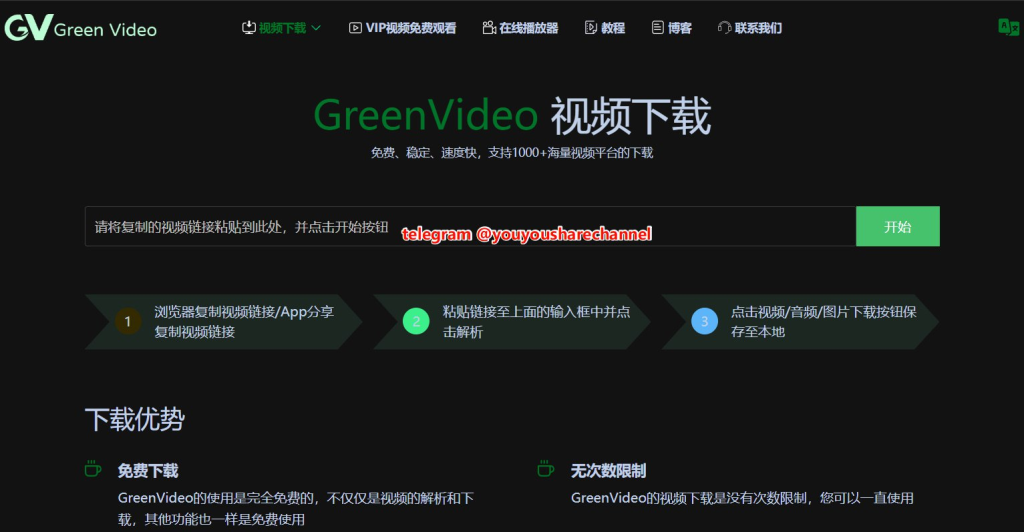Open the 教程 menu item
The width and height of the screenshot is (1024, 532).
(x=613, y=28)
